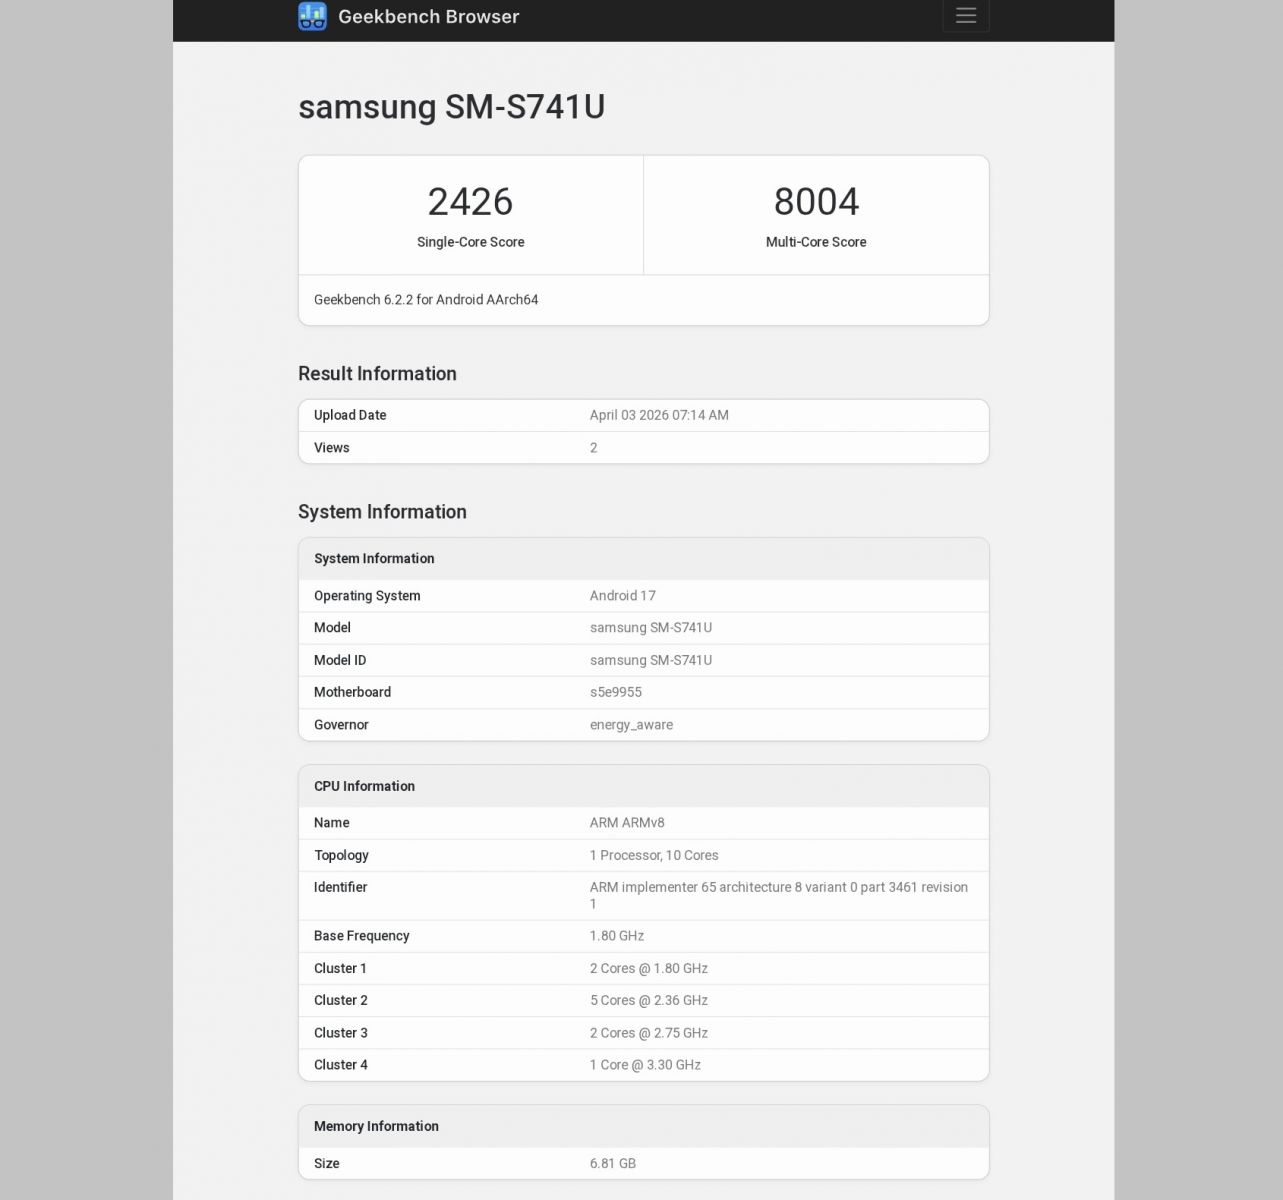Click the Geekbench logo icon

click(x=312, y=16)
